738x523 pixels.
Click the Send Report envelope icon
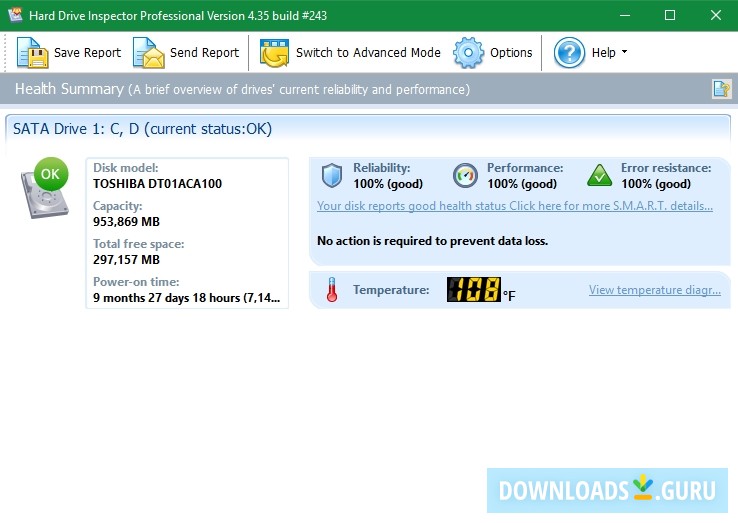[x=148, y=52]
